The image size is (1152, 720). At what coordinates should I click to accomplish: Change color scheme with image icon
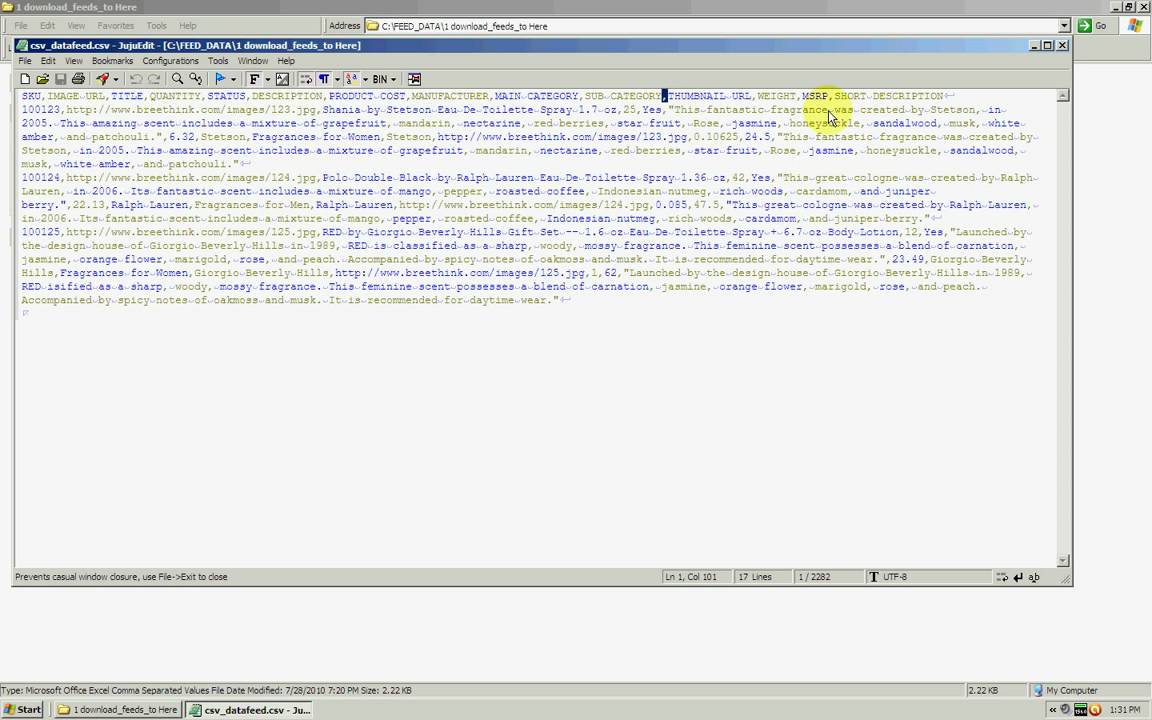coord(282,79)
